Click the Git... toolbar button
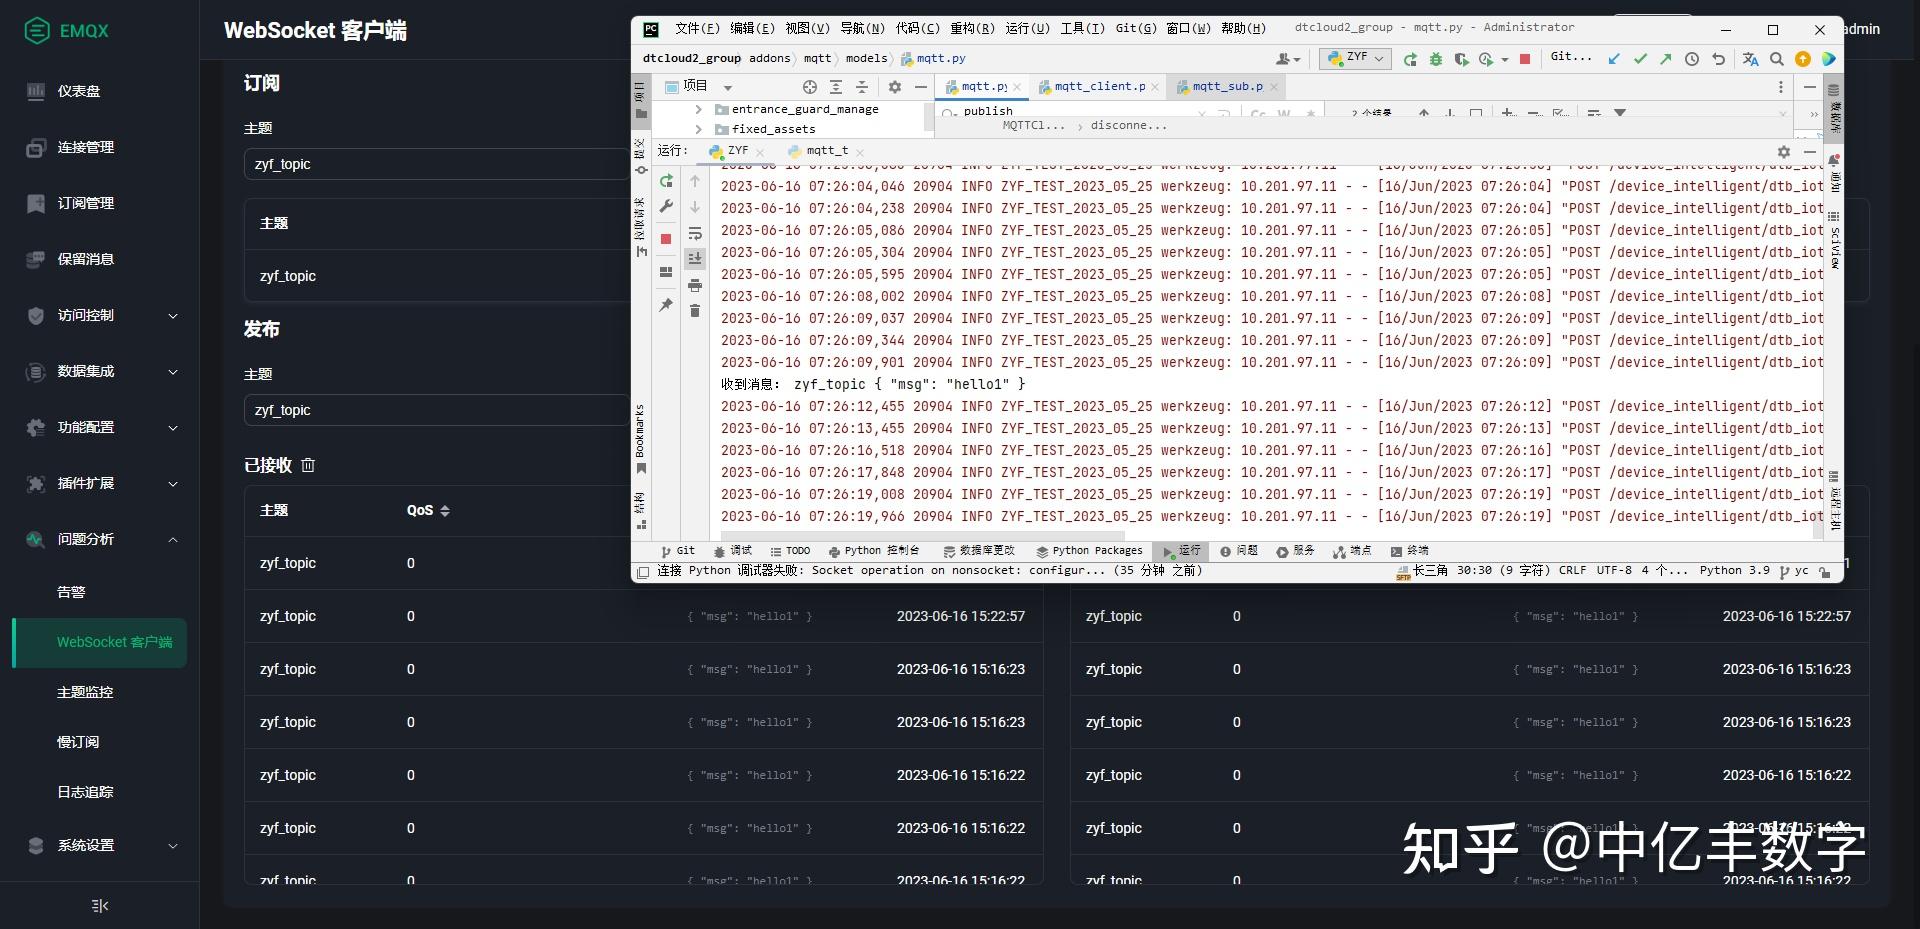This screenshot has width=1920, height=929. (1571, 58)
